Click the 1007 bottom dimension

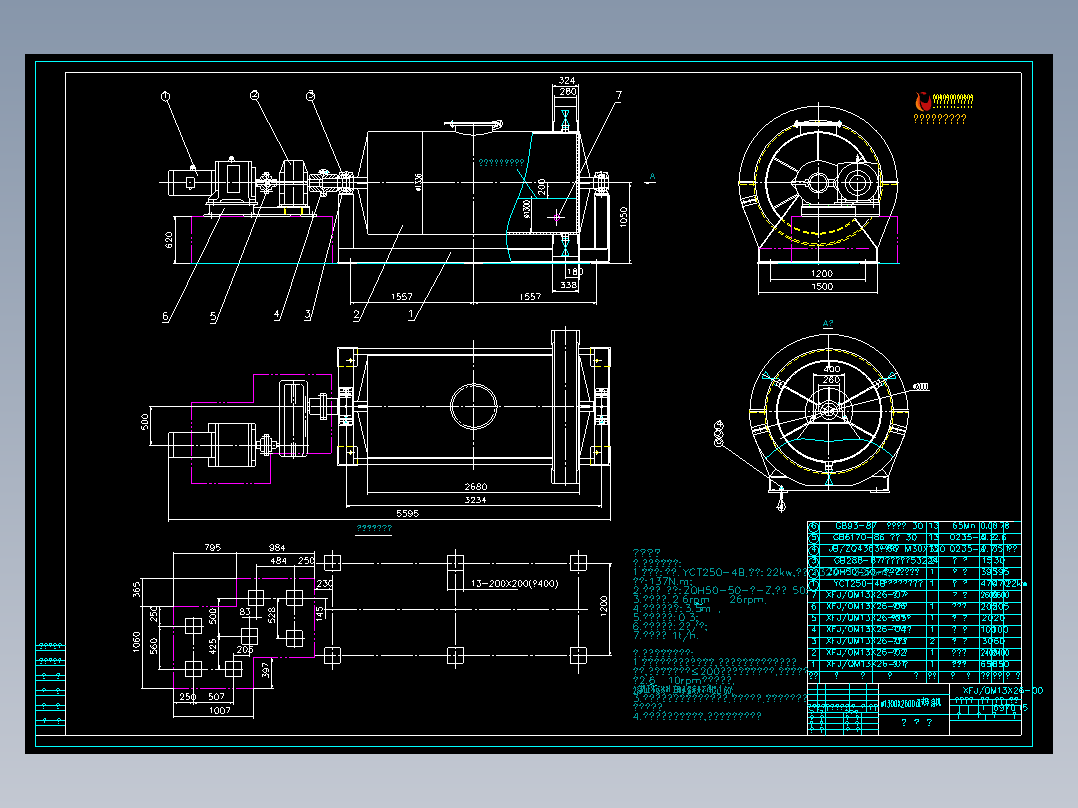coord(219,710)
